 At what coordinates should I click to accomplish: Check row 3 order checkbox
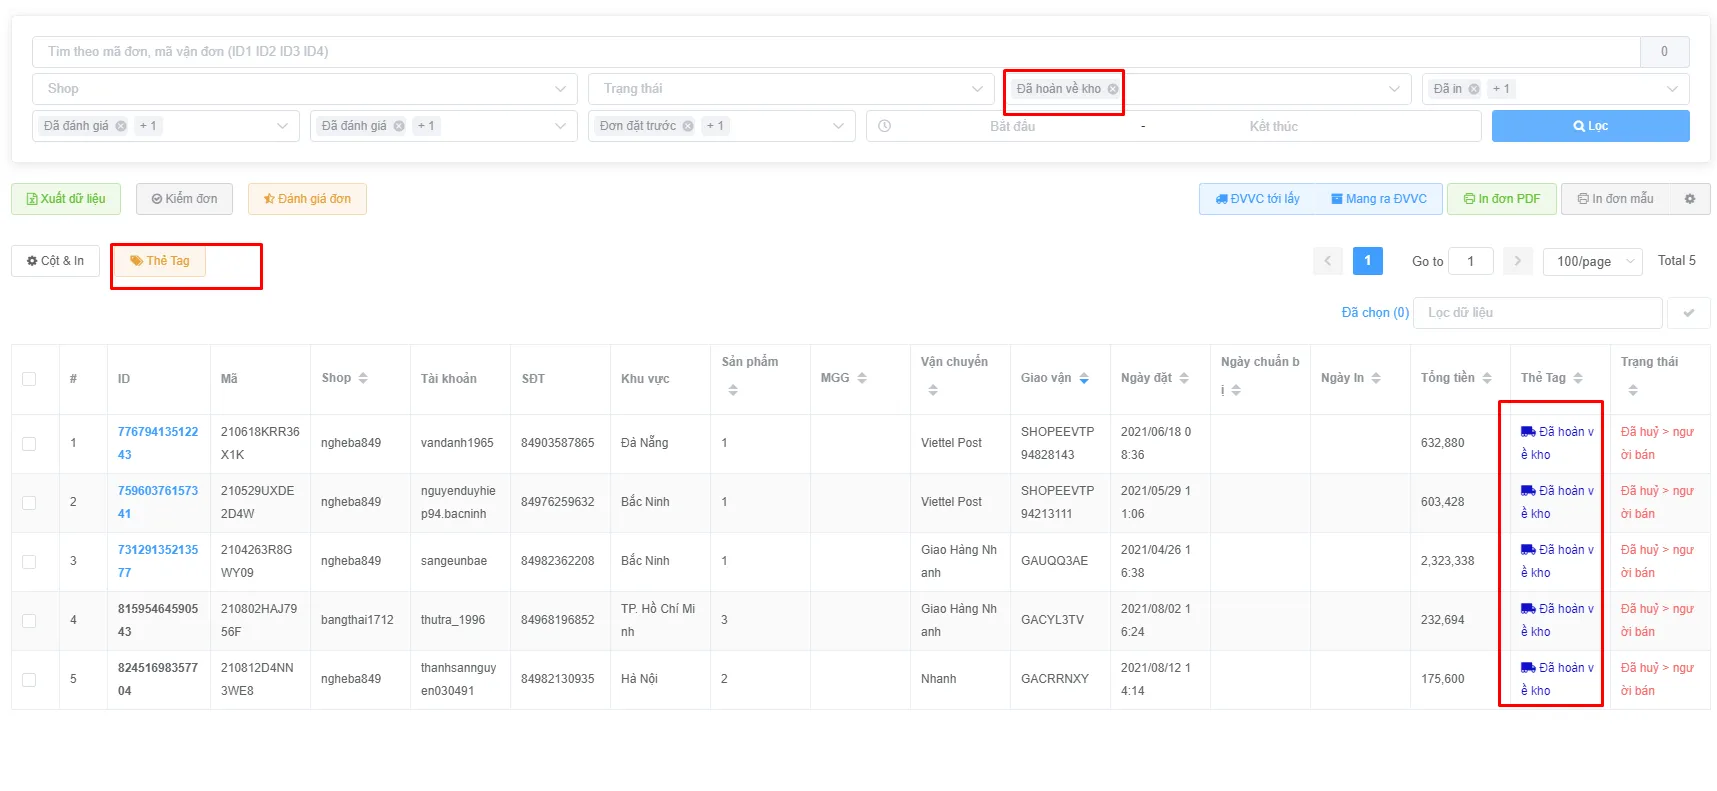coord(29,561)
